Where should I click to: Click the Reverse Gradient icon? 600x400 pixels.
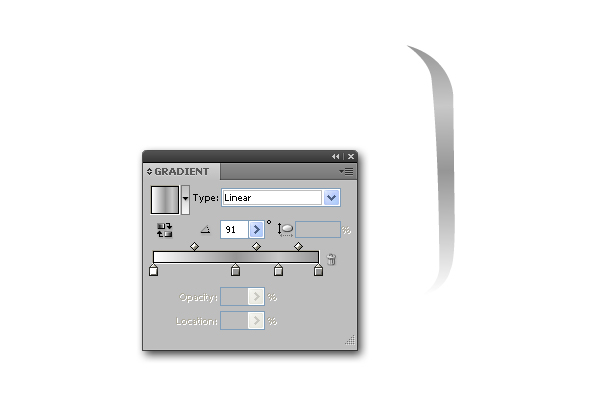[x=165, y=230]
